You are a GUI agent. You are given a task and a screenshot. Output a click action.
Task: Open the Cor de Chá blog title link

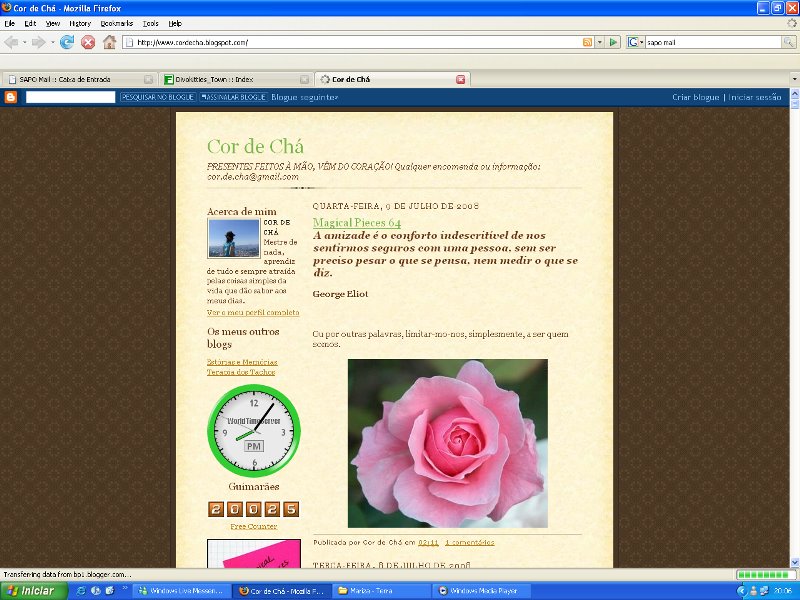coord(255,146)
